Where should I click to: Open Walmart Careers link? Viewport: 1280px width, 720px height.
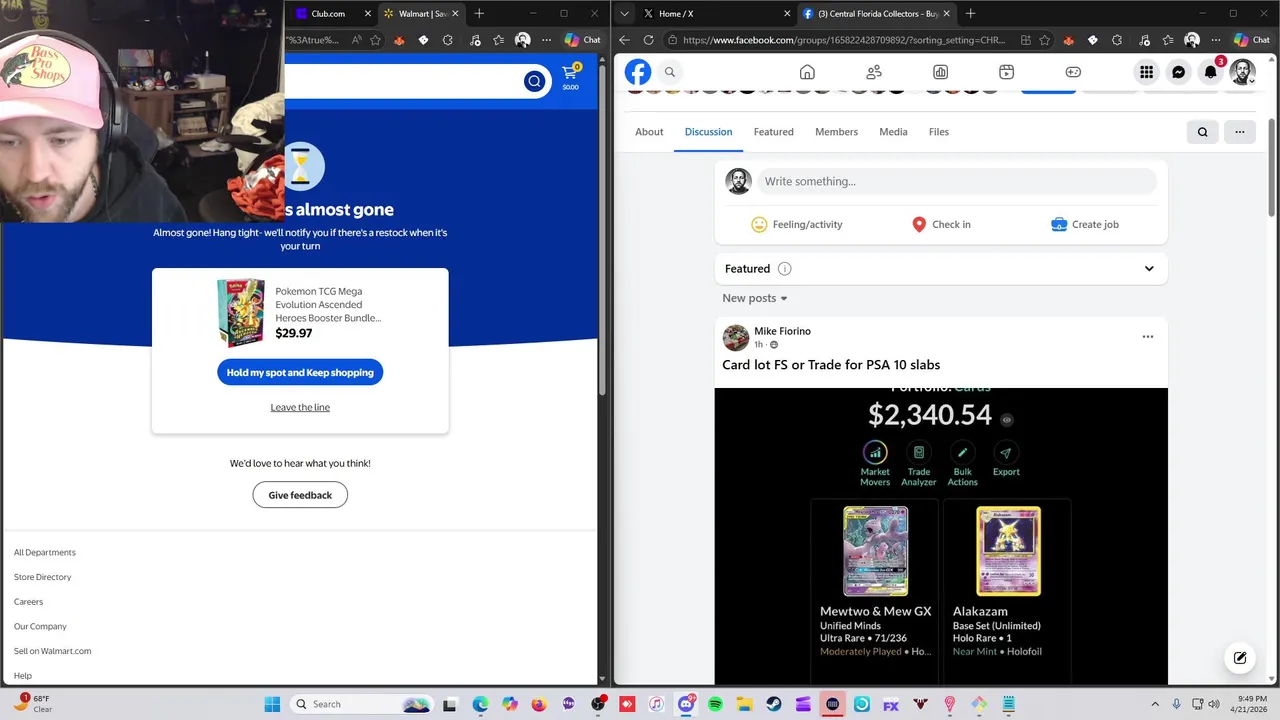(28, 602)
